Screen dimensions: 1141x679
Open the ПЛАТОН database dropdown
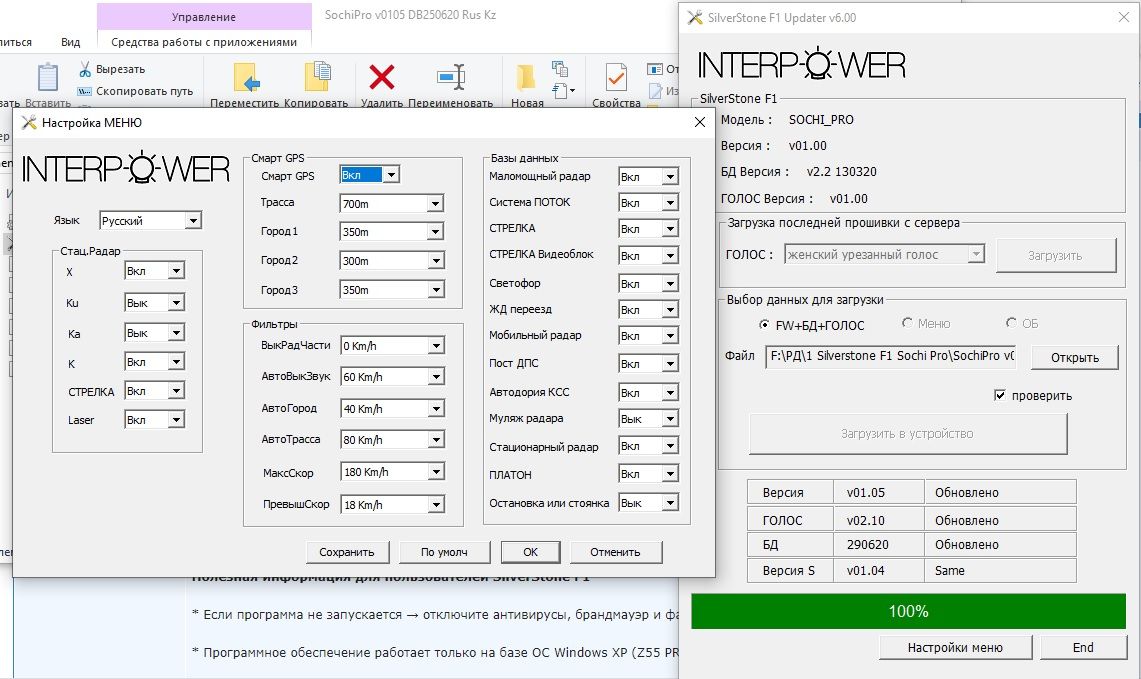670,474
